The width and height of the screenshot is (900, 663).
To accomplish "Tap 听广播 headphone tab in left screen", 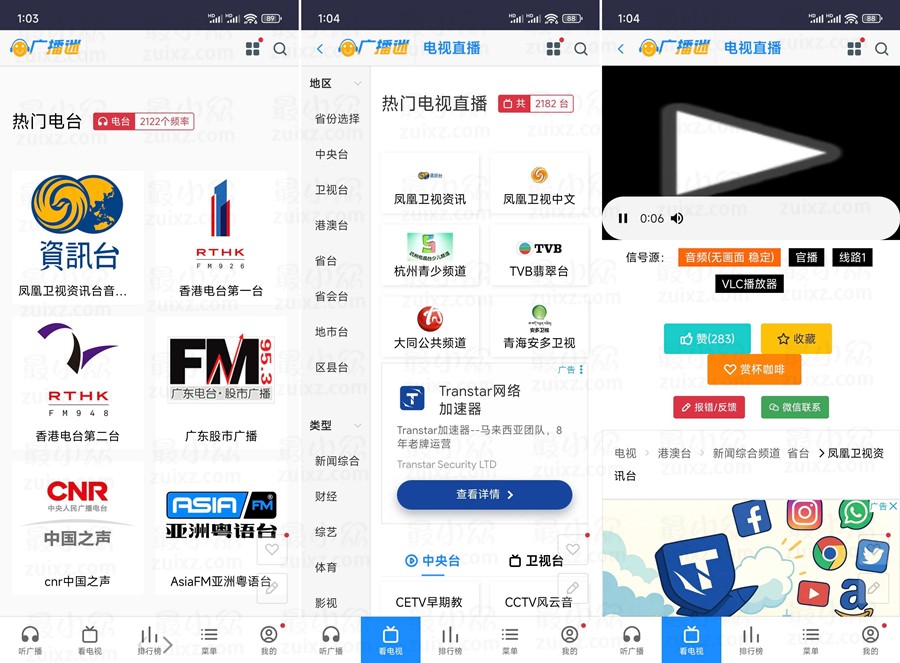I will click(x=30, y=639).
